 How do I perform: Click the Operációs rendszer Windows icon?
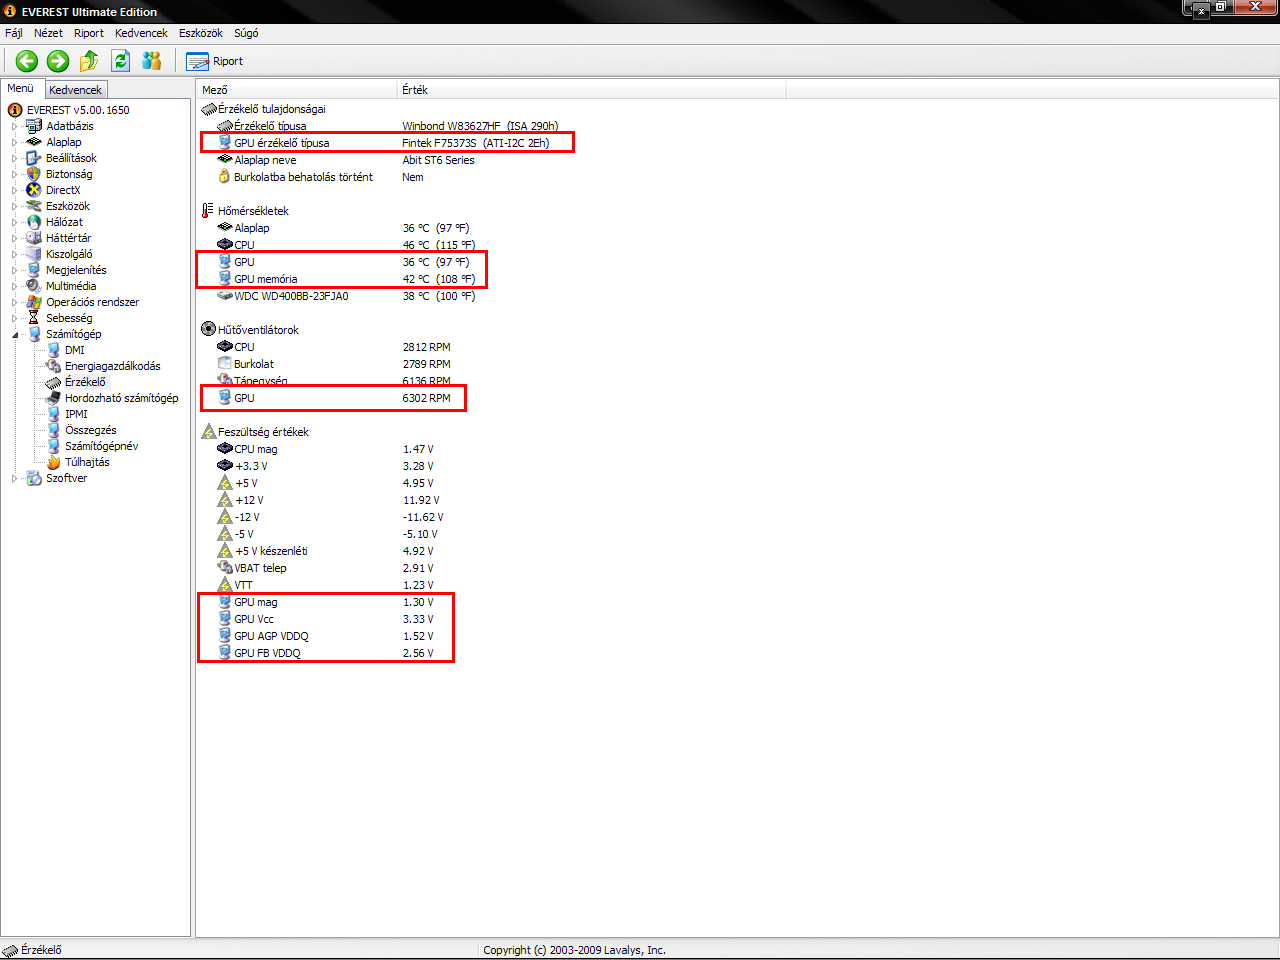[34, 302]
